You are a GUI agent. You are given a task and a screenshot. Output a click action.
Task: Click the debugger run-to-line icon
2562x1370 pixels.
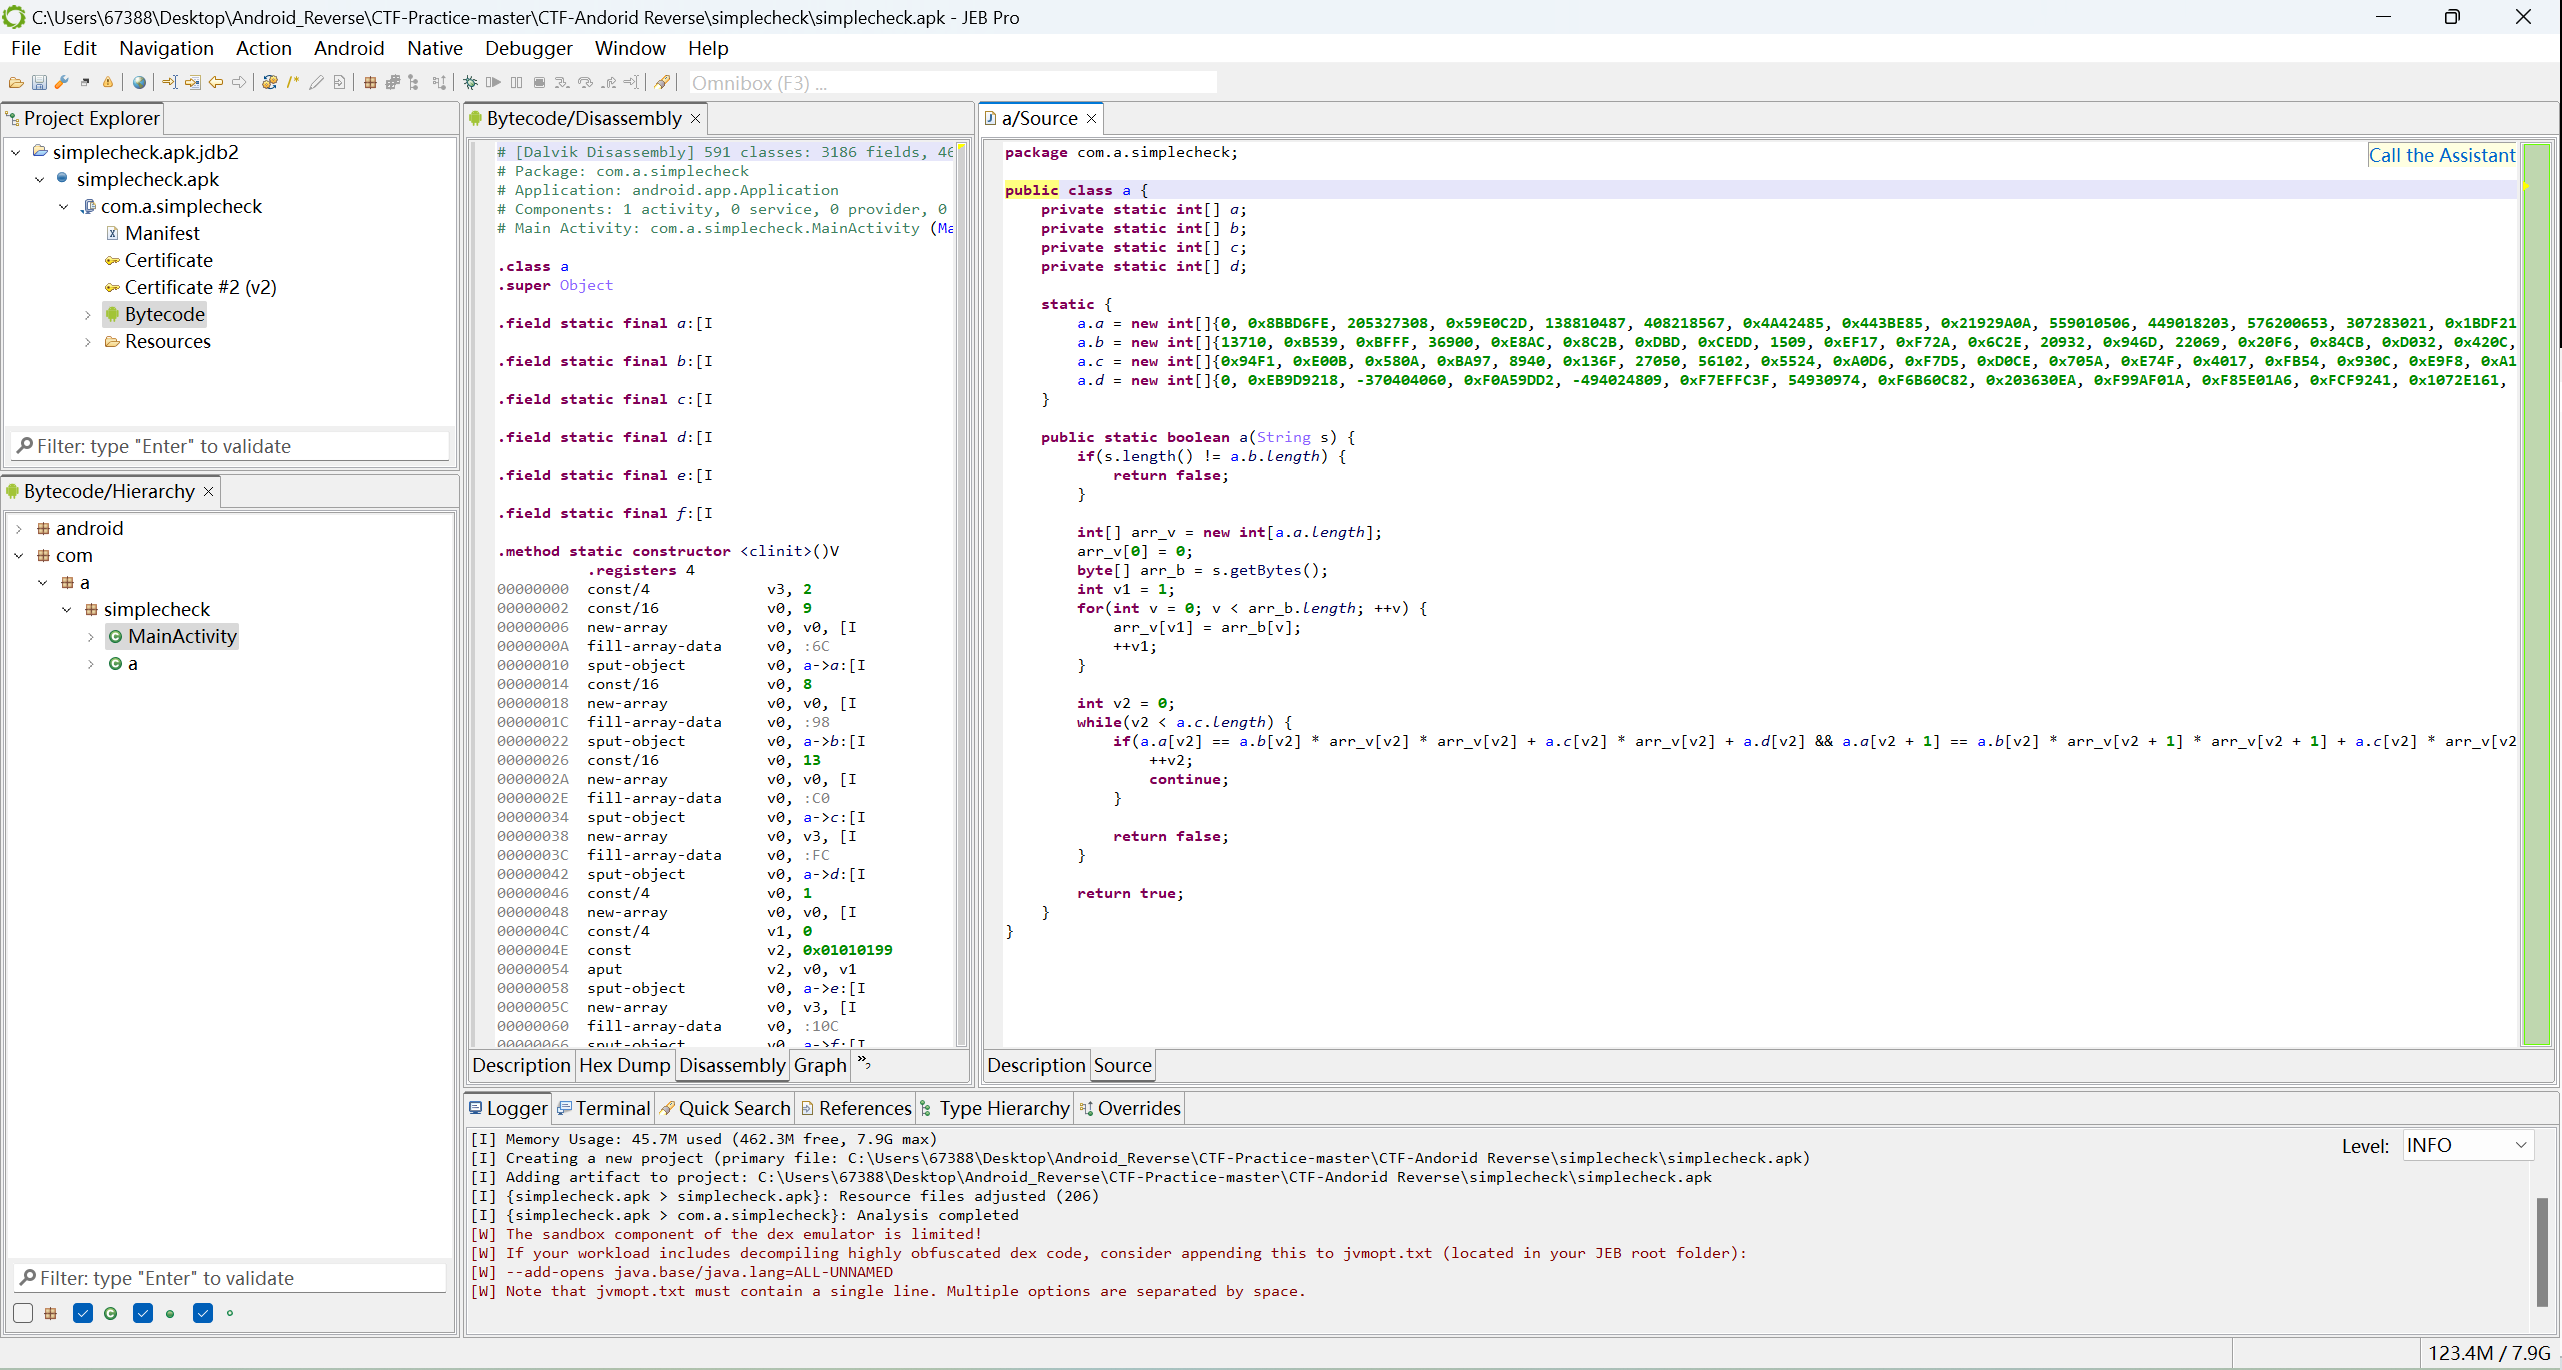tap(631, 82)
